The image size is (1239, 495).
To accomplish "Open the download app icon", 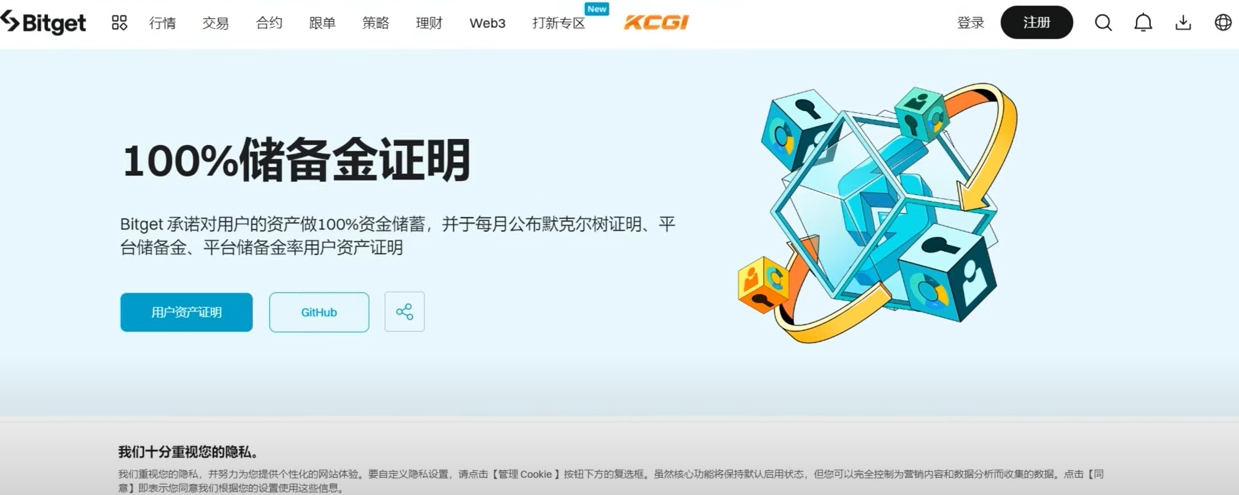I will [1183, 22].
